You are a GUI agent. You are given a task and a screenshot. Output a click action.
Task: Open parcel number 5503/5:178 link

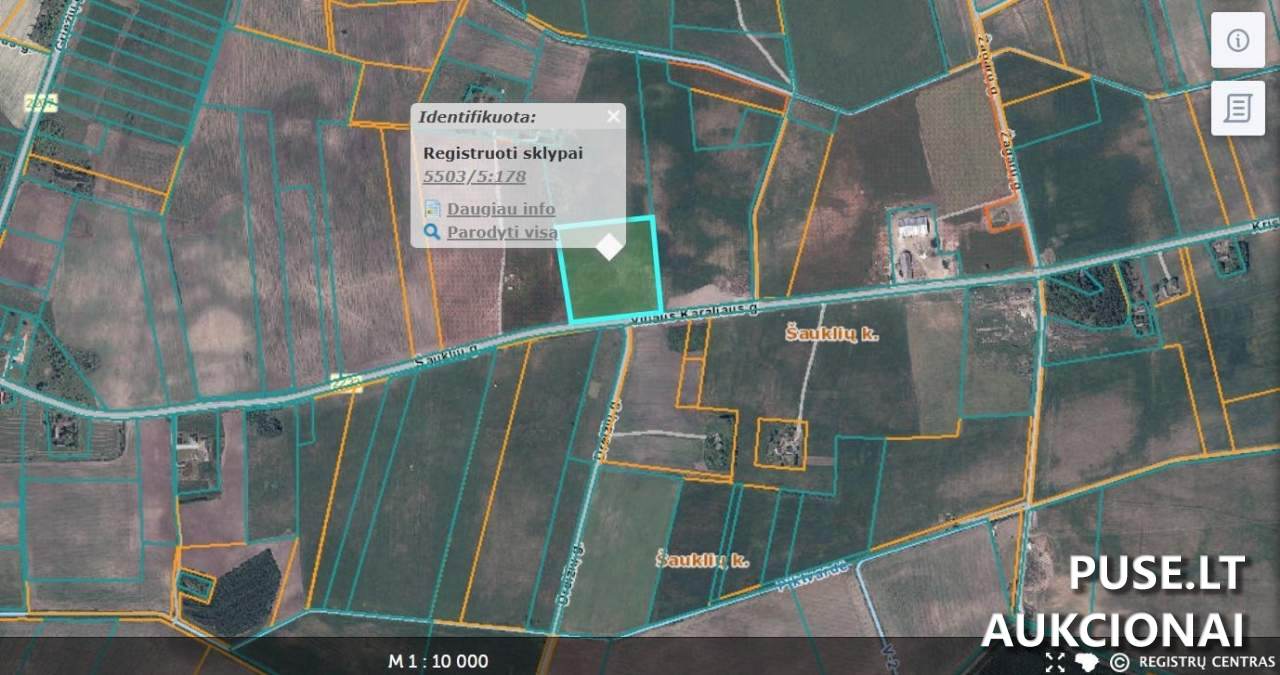click(x=475, y=177)
